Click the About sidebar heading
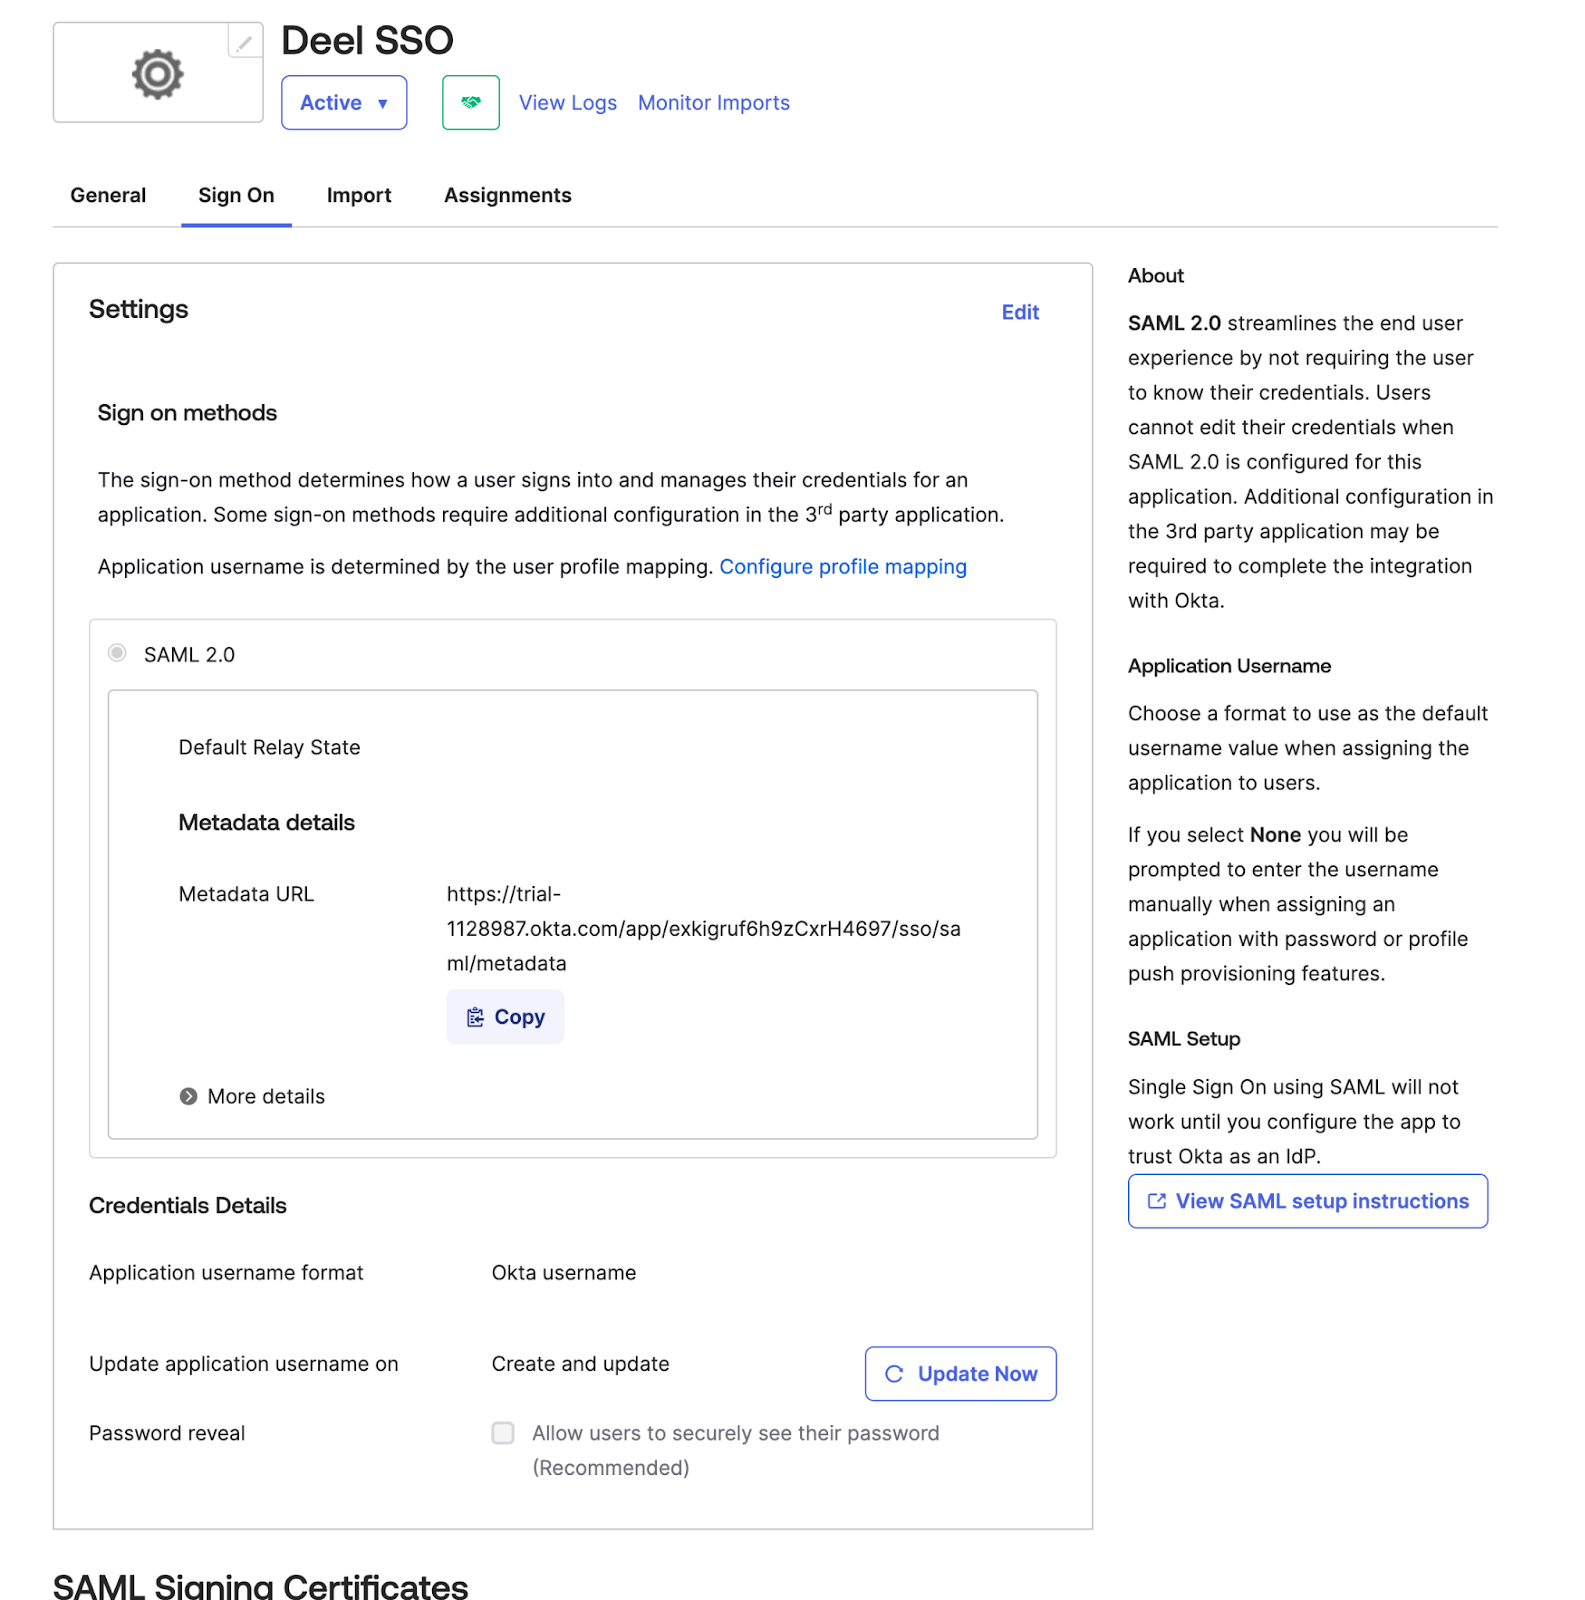This screenshot has height=1600, width=1585. click(1156, 276)
